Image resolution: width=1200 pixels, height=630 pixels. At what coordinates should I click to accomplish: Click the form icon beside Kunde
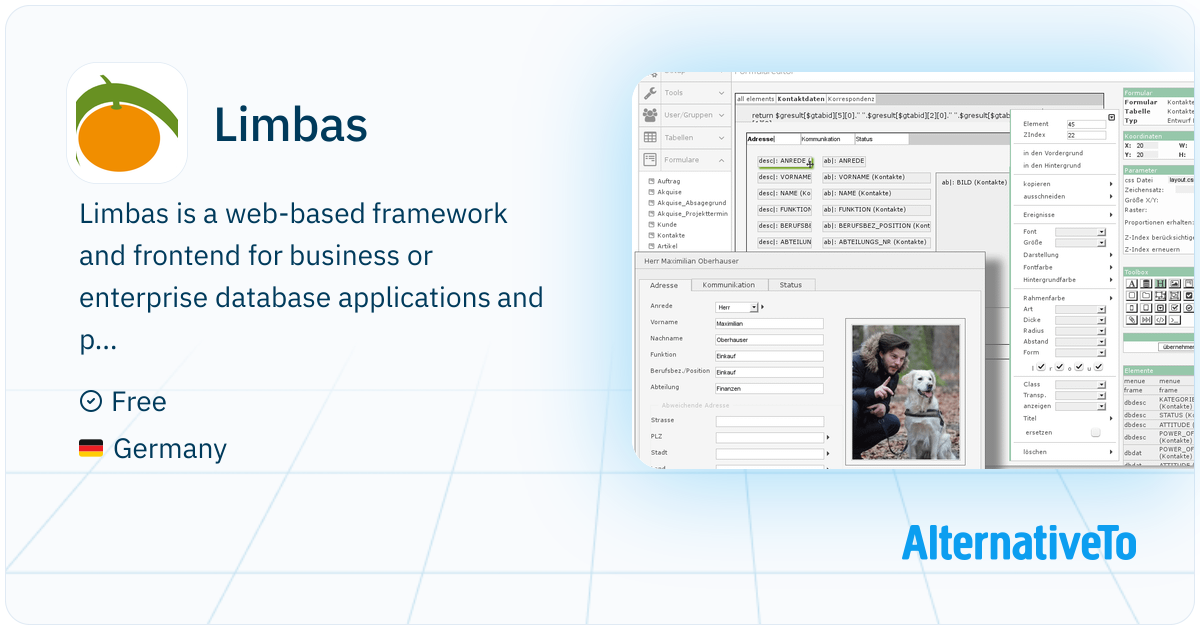point(650,224)
